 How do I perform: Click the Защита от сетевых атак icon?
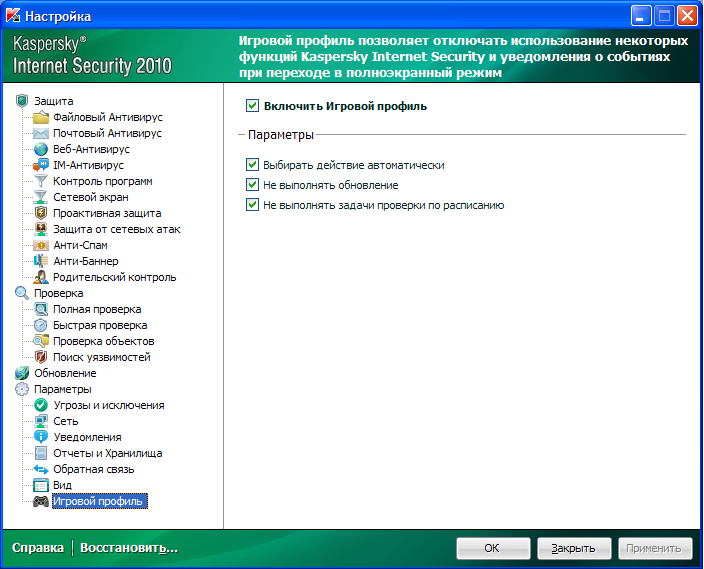(x=41, y=229)
